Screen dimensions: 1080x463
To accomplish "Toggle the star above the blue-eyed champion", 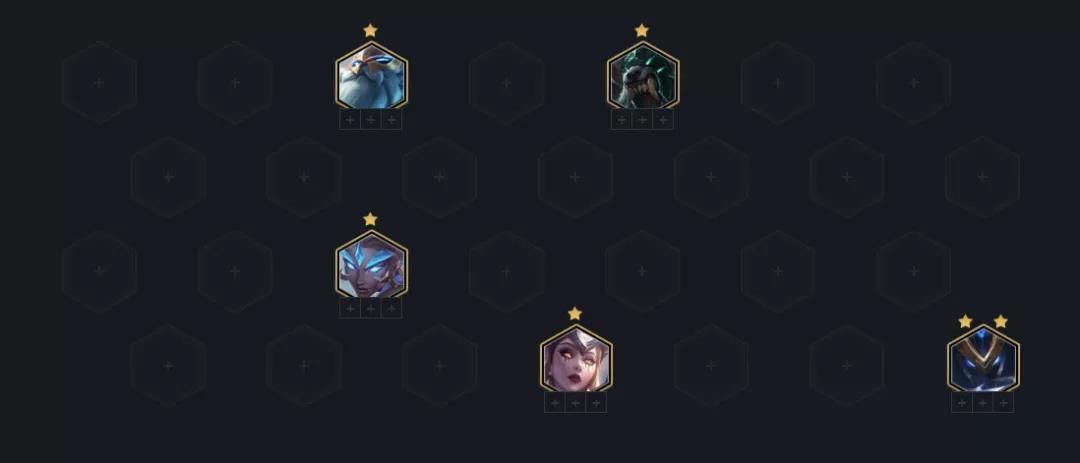I will 370,219.
